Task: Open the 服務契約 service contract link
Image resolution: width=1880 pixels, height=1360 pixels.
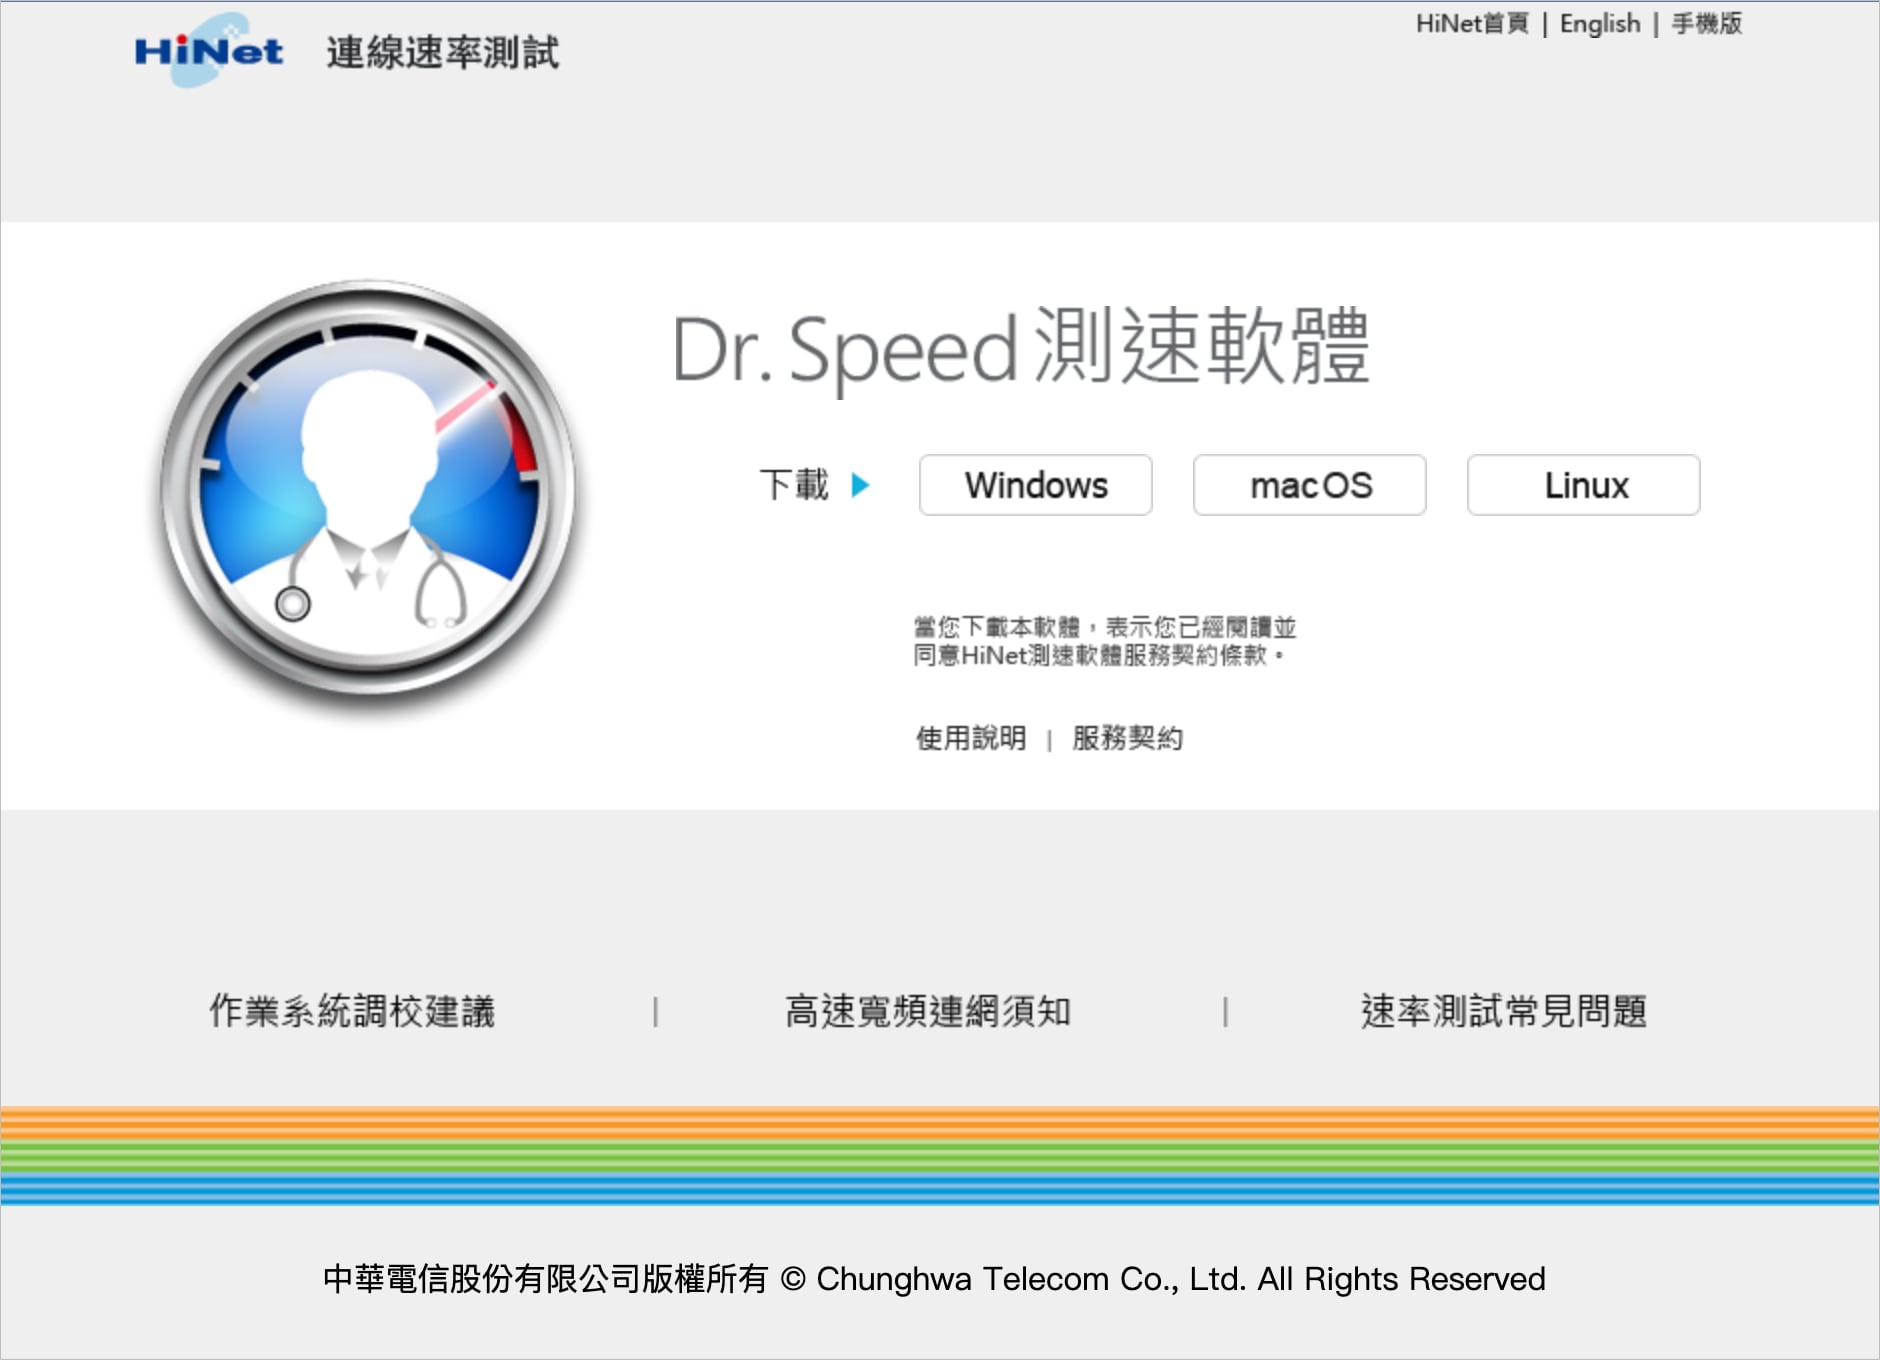Action: coord(1127,738)
